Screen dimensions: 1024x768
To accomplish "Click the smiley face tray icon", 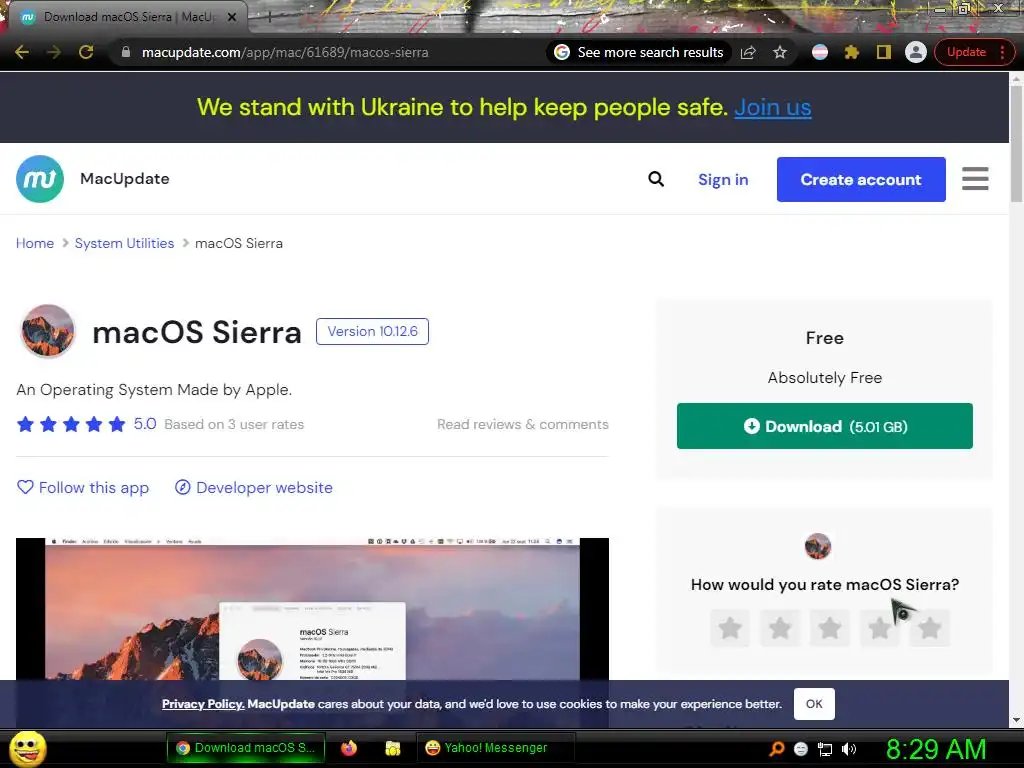I will tap(801, 749).
